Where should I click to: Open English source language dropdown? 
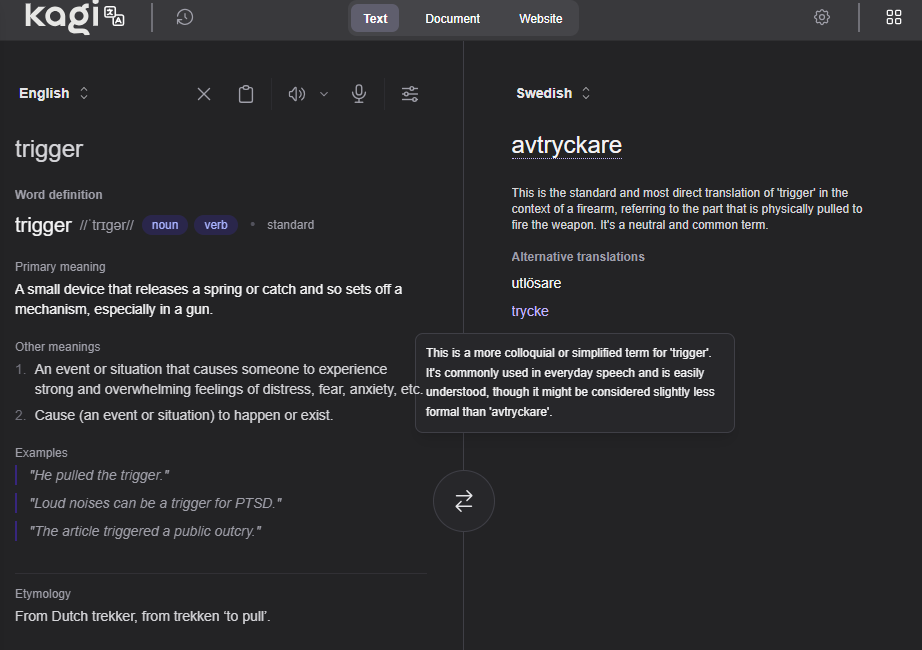[54, 93]
